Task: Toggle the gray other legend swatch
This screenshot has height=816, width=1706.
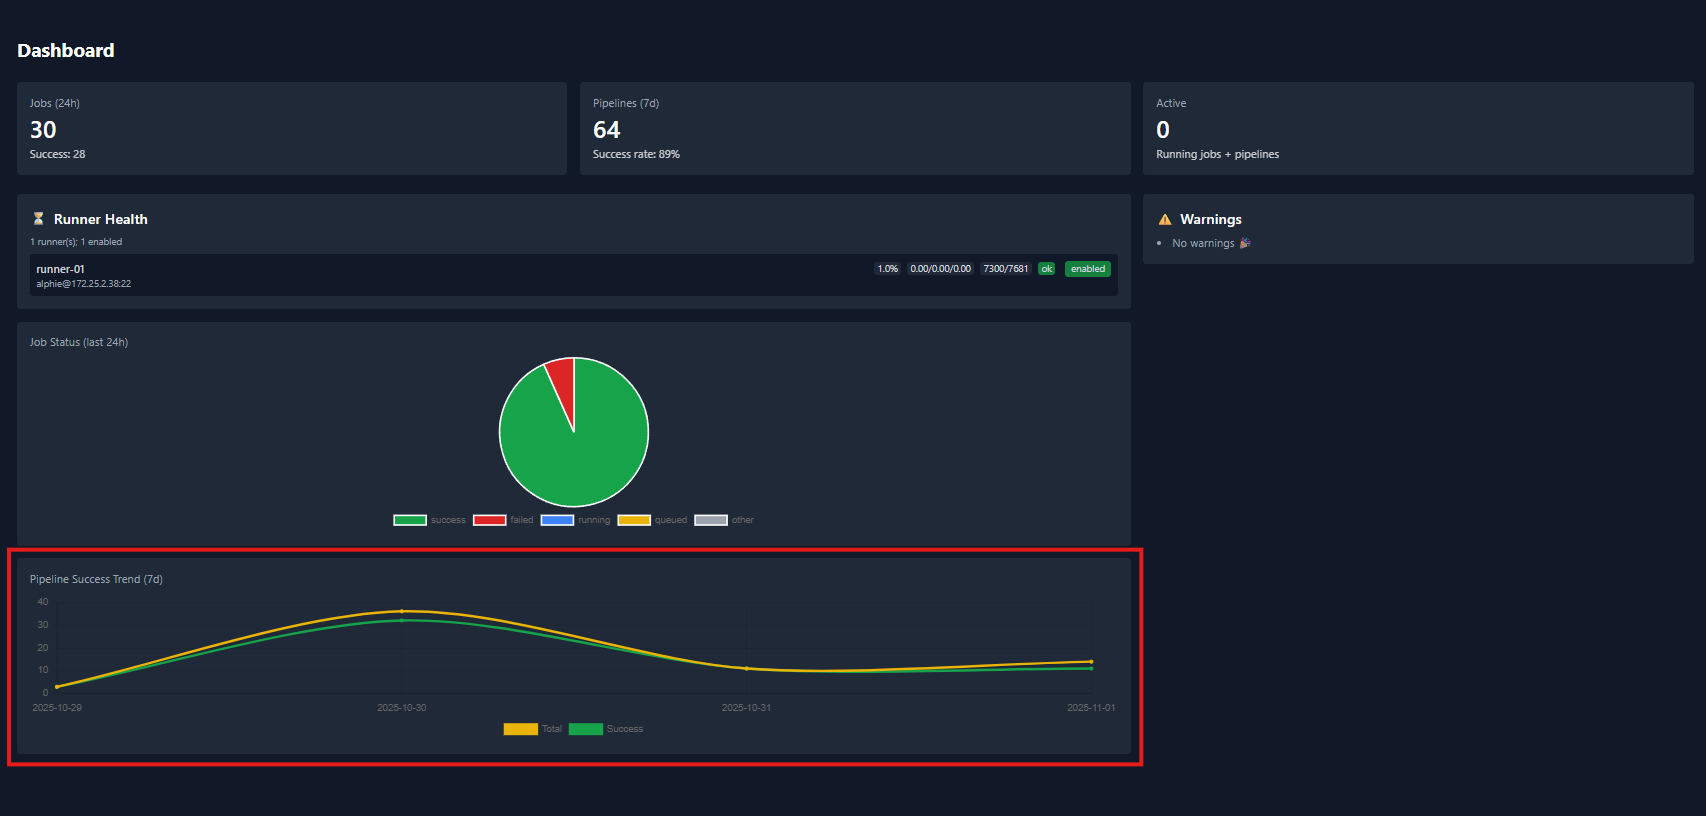Action: pyautogui.click(x=711, y=520)
